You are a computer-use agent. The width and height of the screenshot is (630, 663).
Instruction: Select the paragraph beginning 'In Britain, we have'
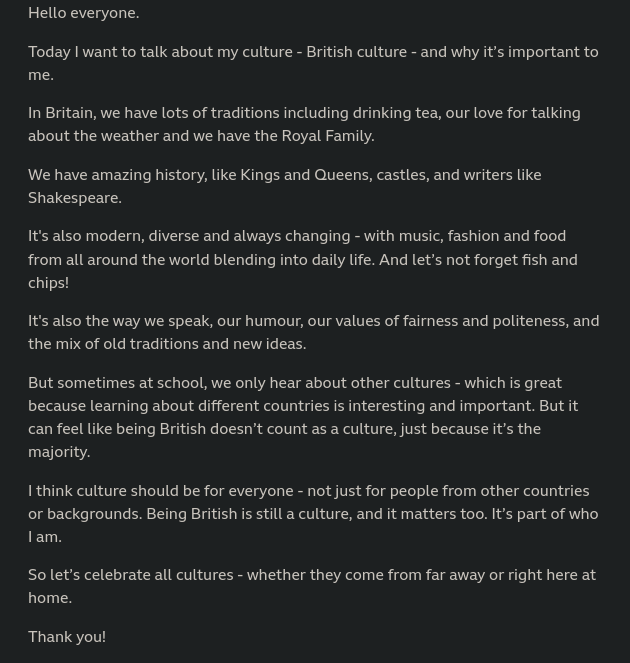tap(304, 125)
